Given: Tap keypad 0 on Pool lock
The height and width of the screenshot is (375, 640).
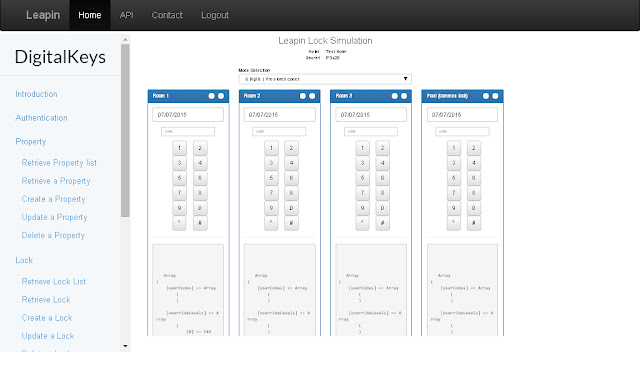Looking at the screenshot, I should [x=474, y=208].
